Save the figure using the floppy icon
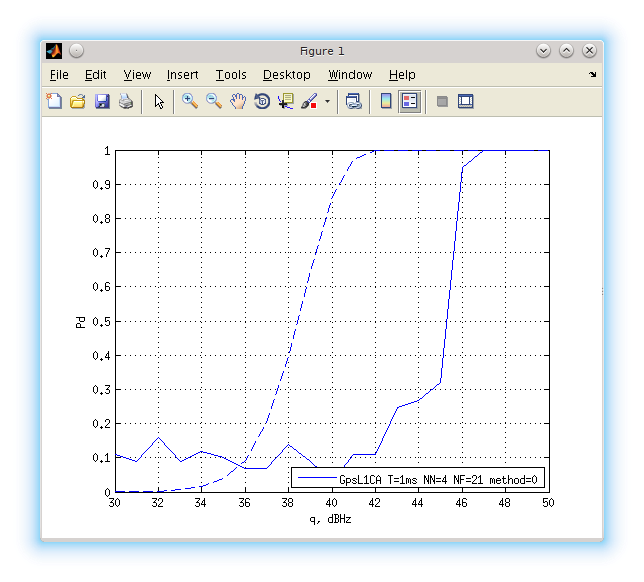 102,101
